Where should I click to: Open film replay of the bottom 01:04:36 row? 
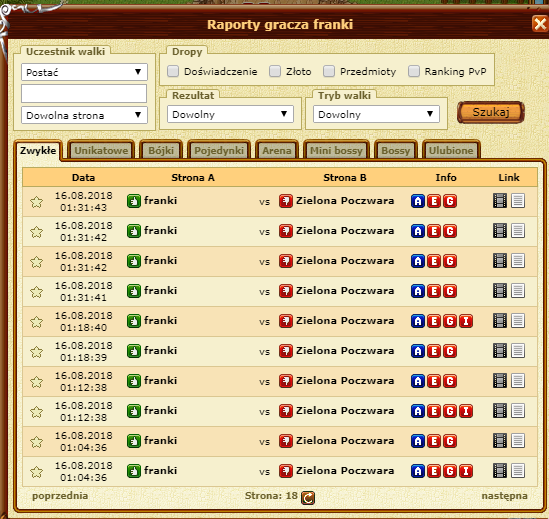coord(500,471)
